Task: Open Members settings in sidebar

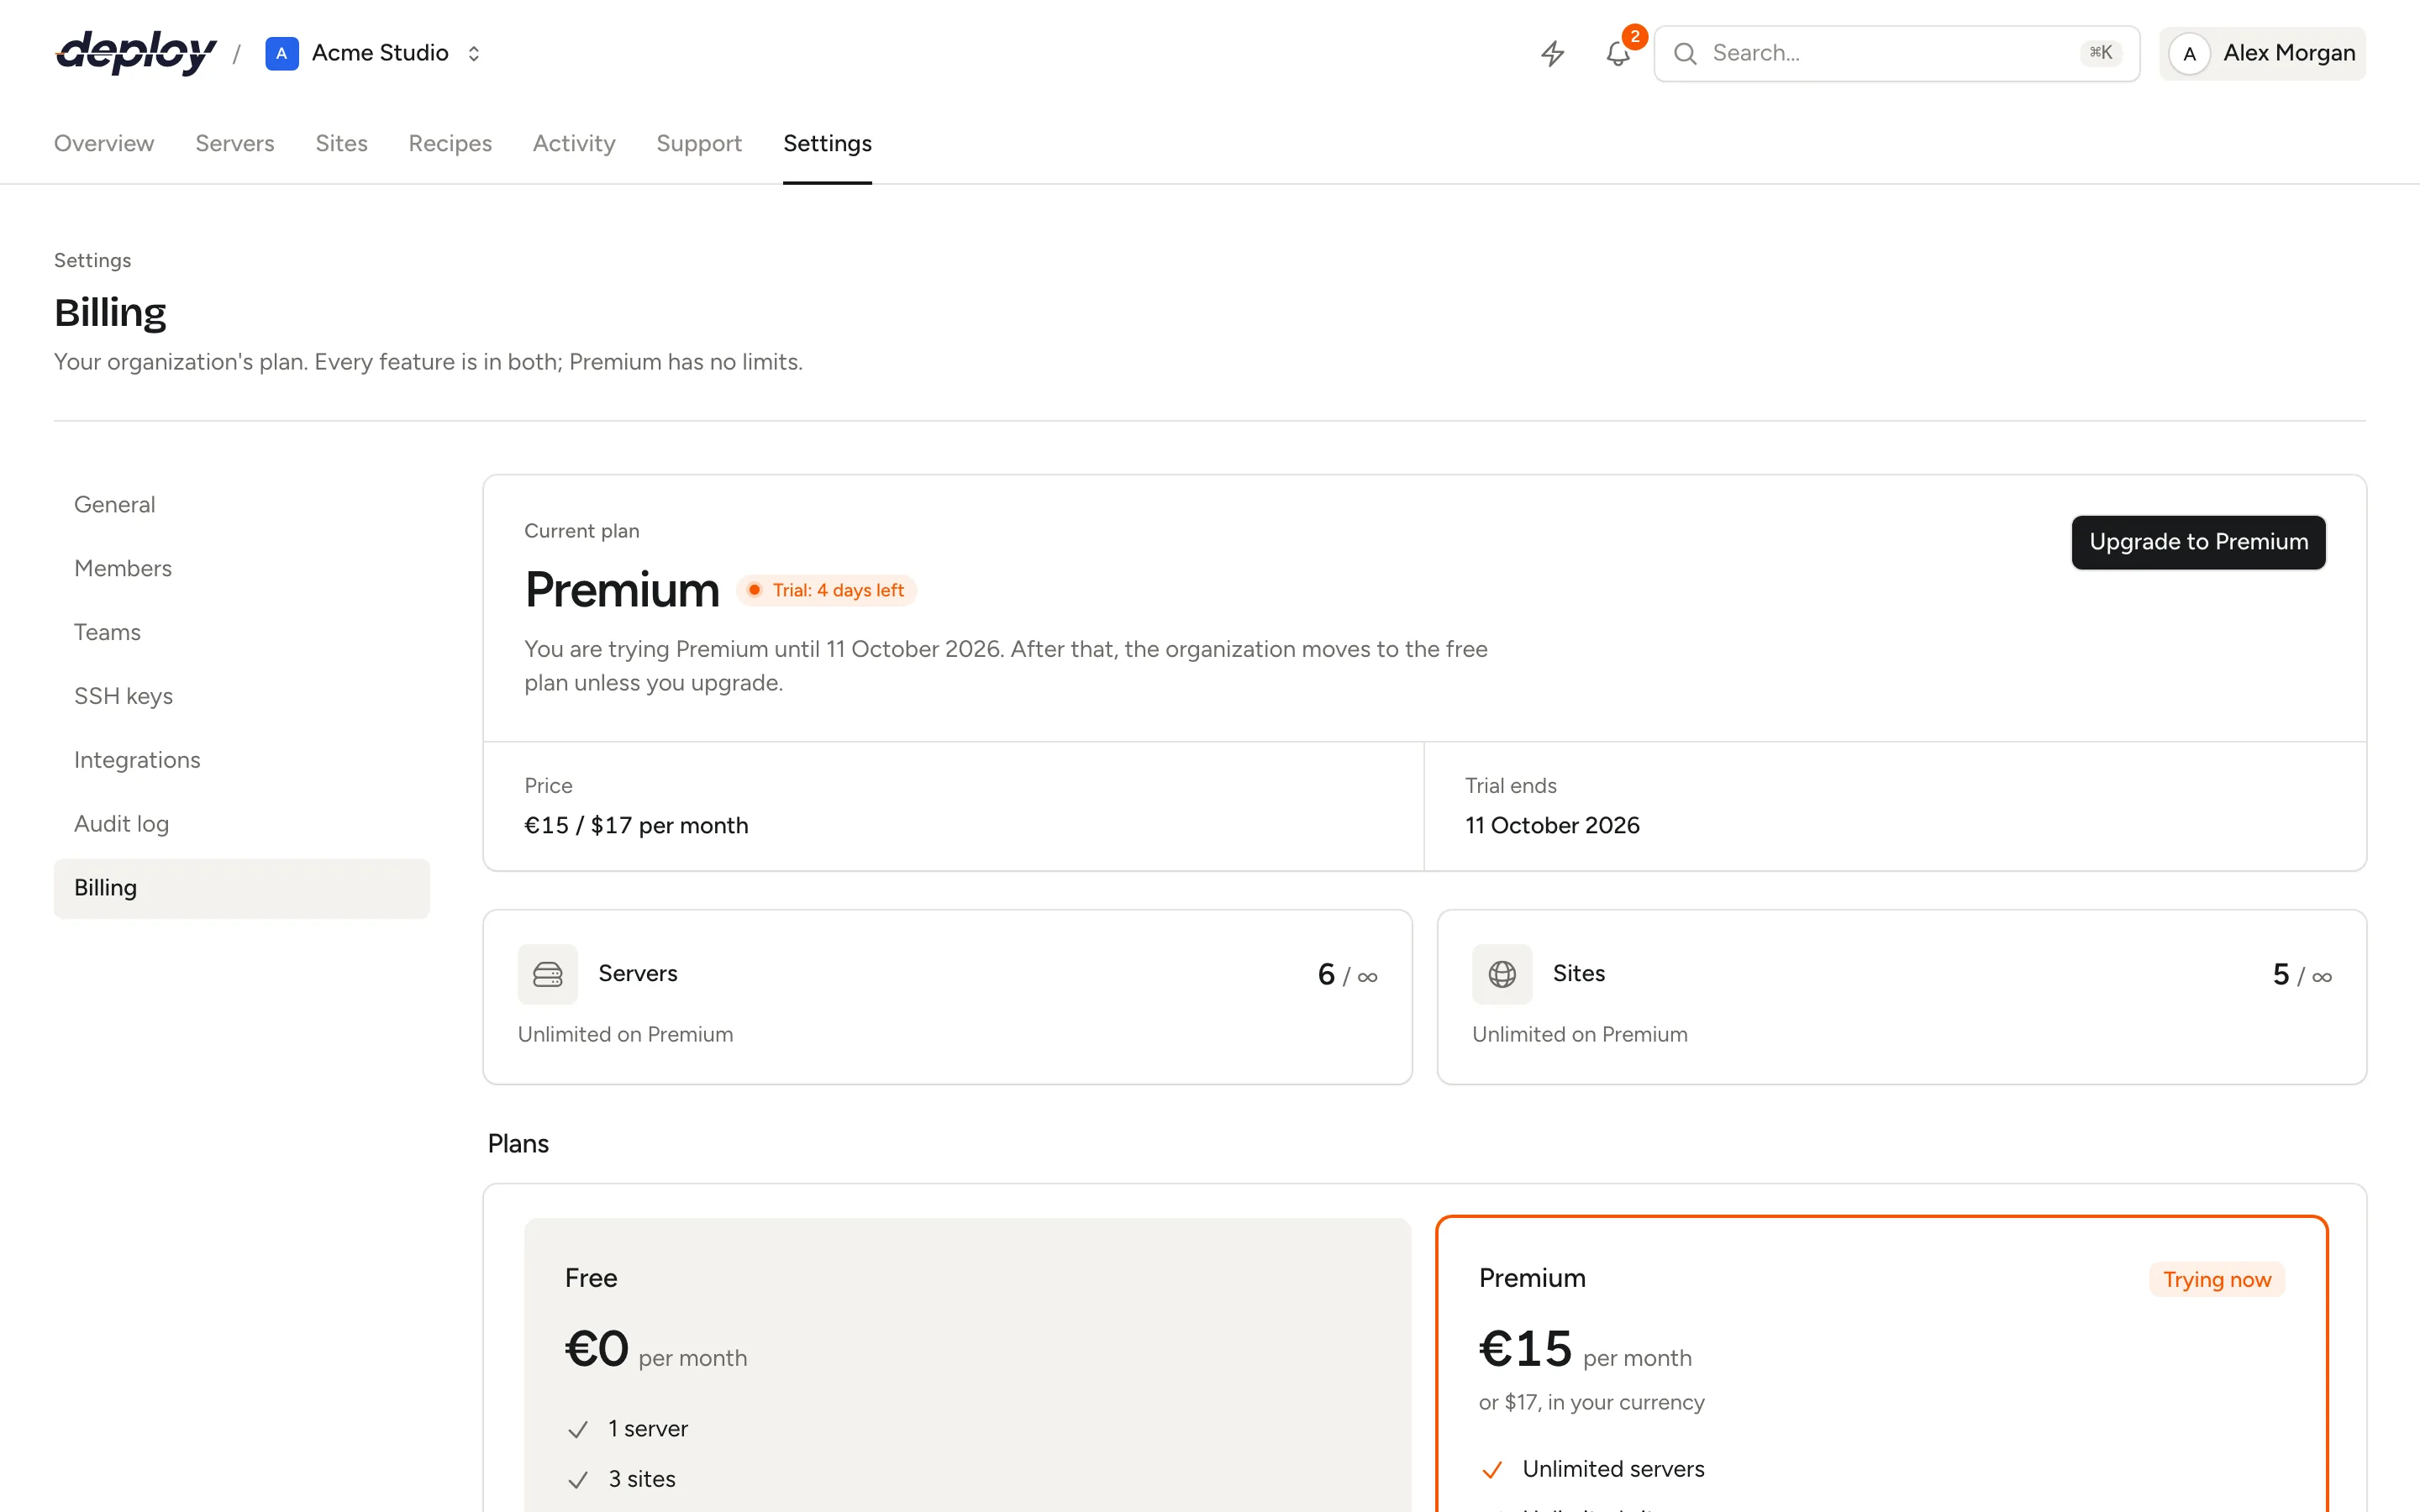Action: (x=242, y=569)
